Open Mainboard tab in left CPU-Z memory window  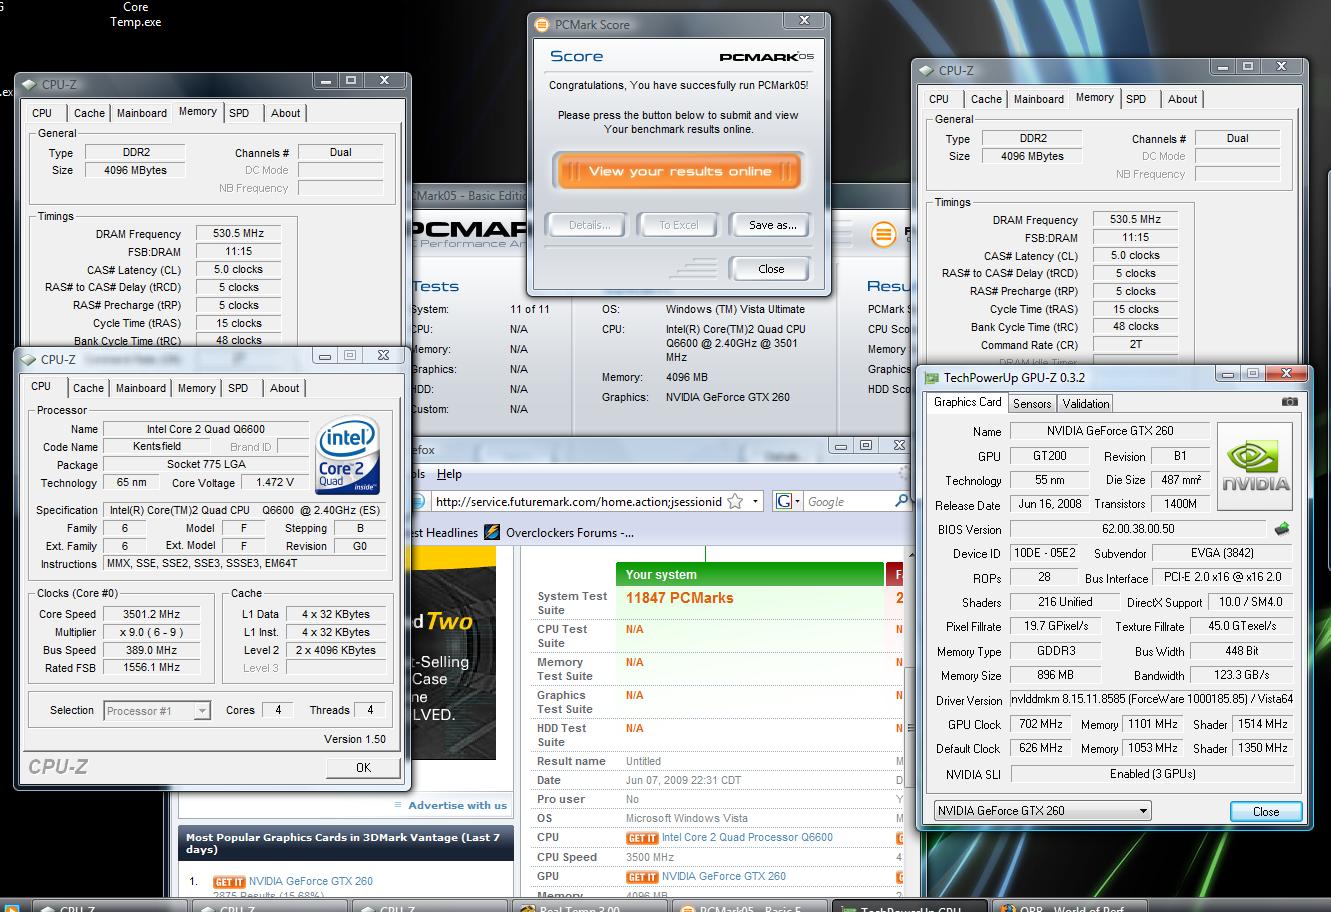[142, 113]
